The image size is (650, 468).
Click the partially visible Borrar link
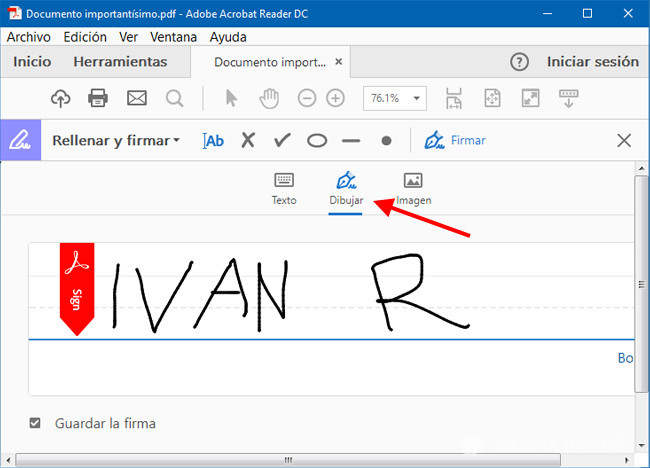625,358
